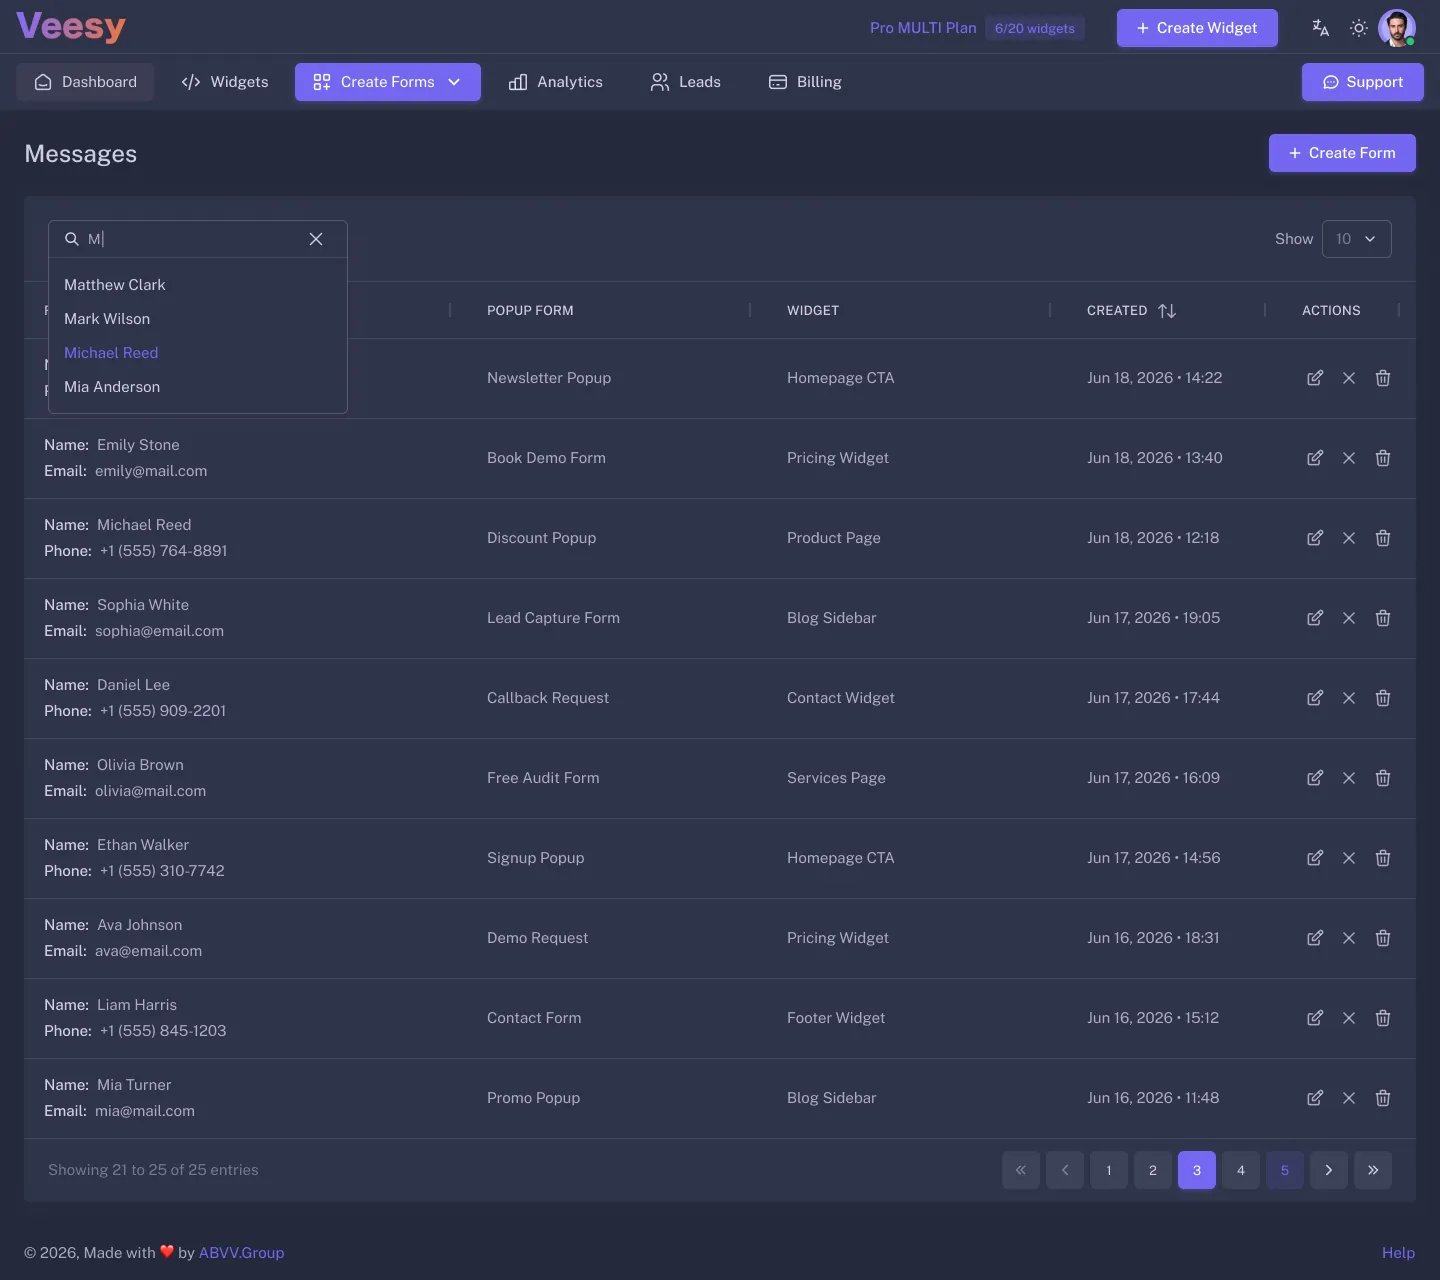Image resolution: width=1440 pixels, height=1280 pixels.
Task: Edit the Sophia White message
Action: click(1315, 618)
